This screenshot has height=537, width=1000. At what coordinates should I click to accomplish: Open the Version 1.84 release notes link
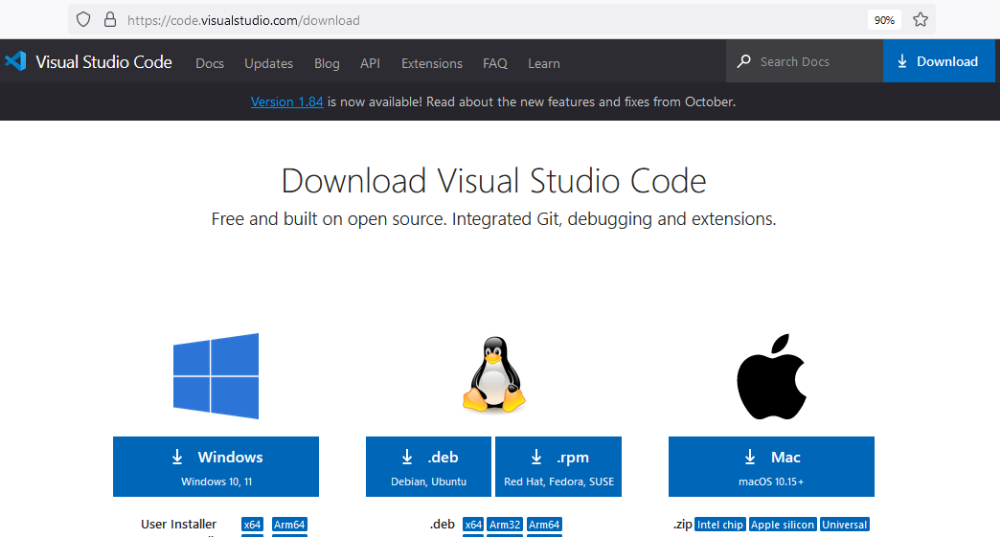pos(287,101)
